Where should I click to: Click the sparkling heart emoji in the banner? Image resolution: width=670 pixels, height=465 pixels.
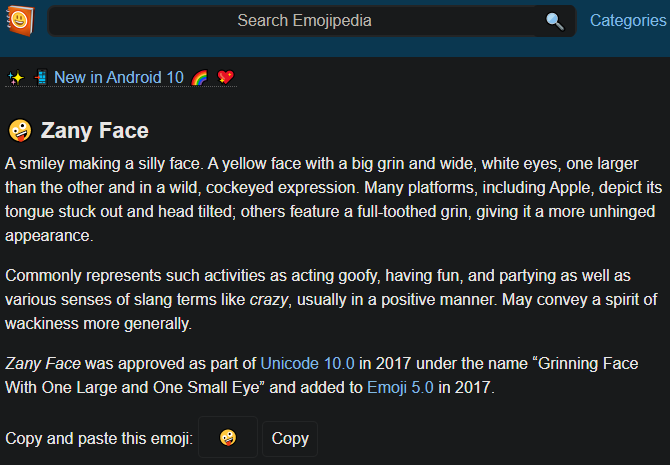tap(225, 77)
